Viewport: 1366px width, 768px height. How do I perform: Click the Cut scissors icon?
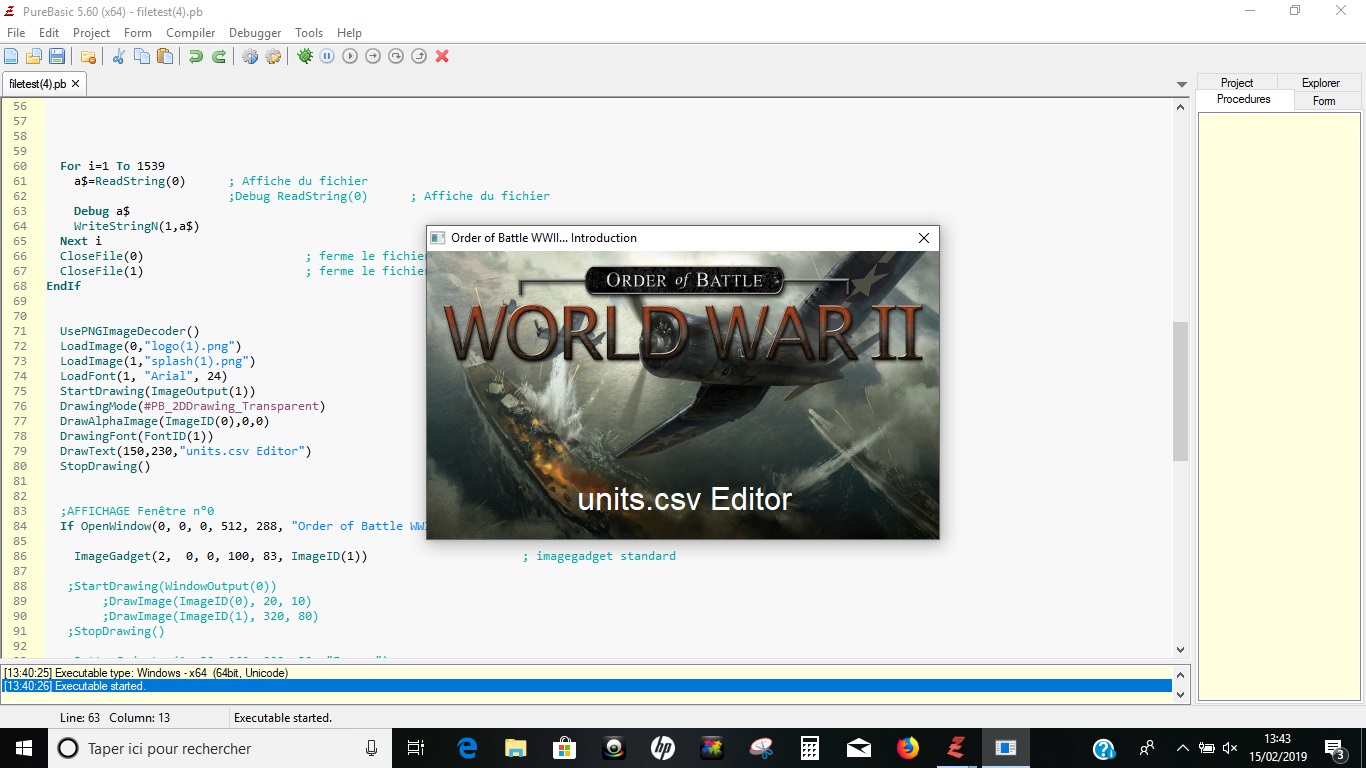(x=118, y=56)
